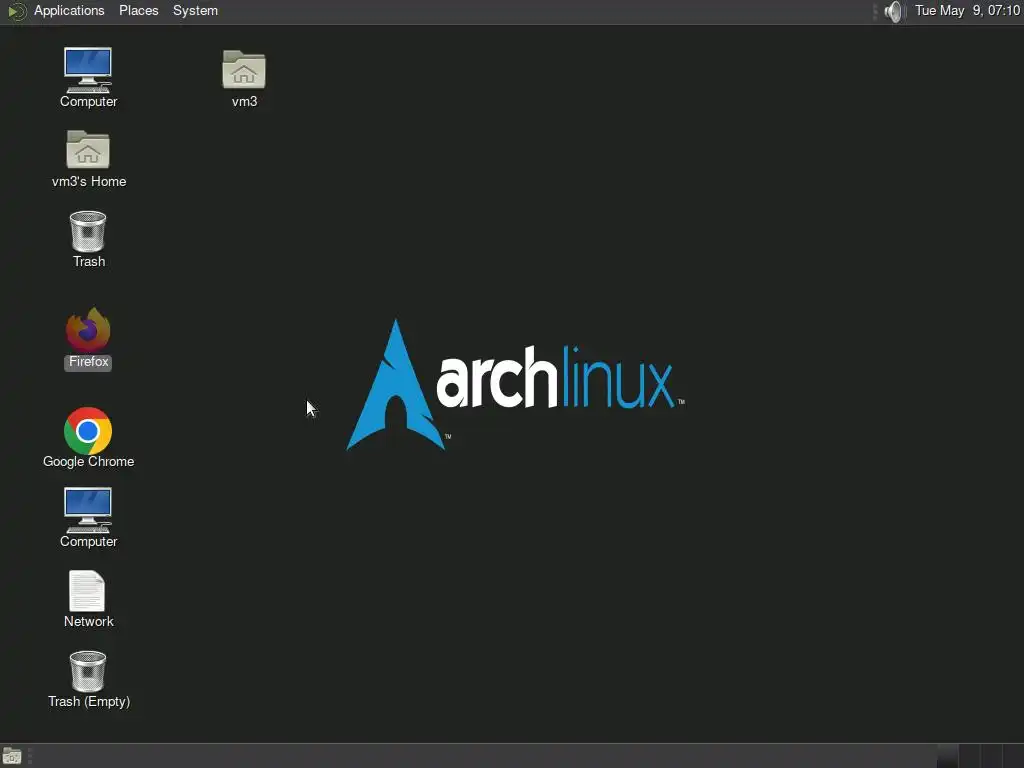
Task: Select the Computer icon below Google Chrome
Action: coord(88,511)
